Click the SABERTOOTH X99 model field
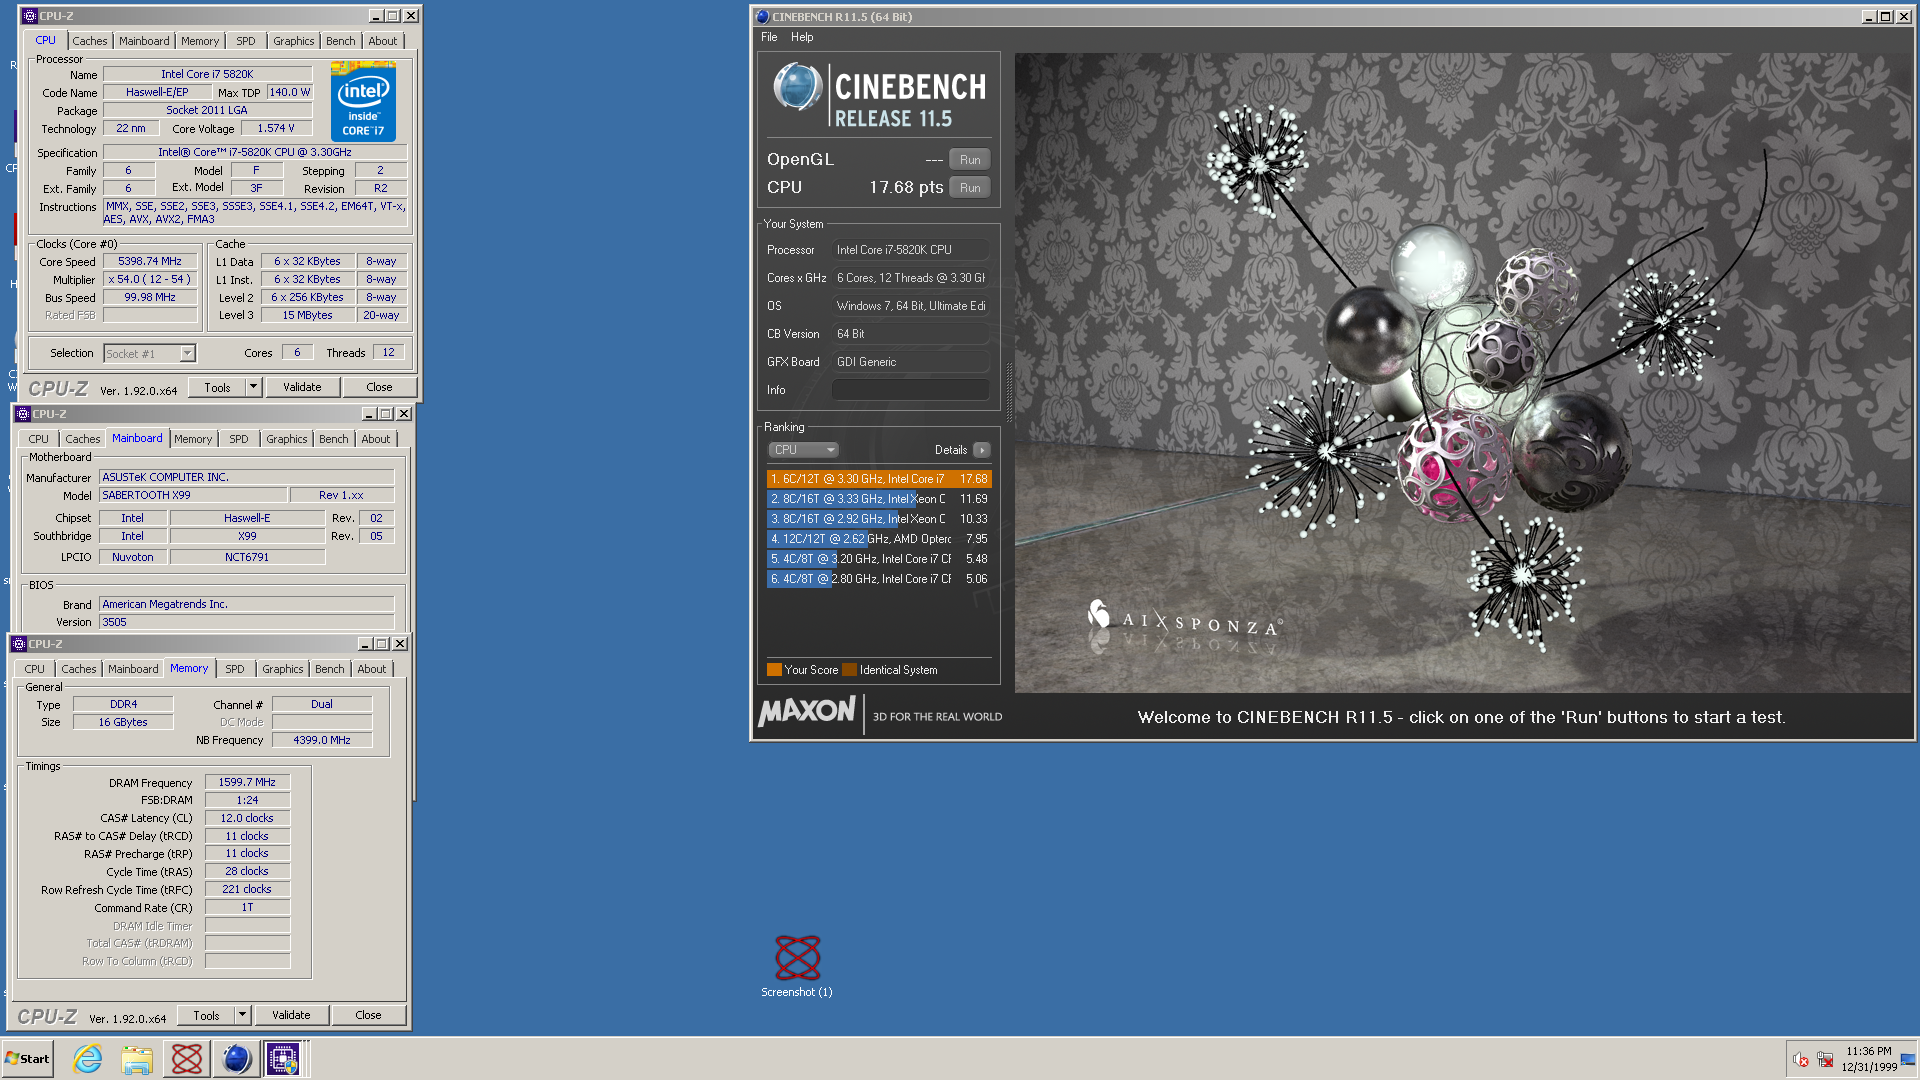The height and width of the screenshot is (1080, 1920). 193,496
